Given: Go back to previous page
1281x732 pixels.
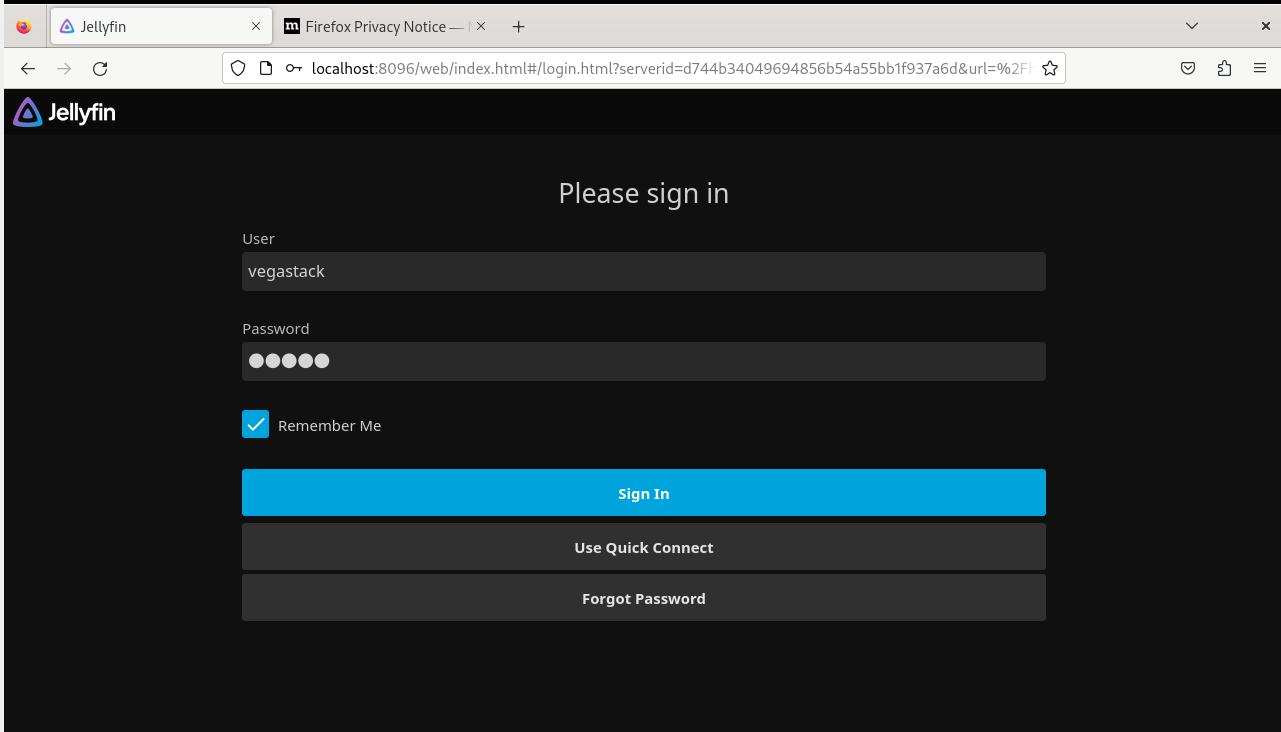Looking at the screenshot, I should pos(28,69).
